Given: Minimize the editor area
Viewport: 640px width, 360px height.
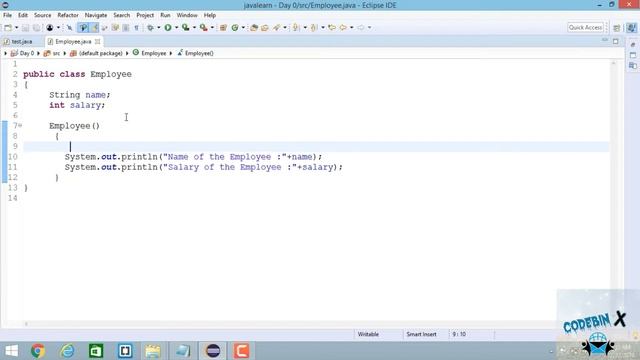Looking at the screenshot, I should point(605,41).
